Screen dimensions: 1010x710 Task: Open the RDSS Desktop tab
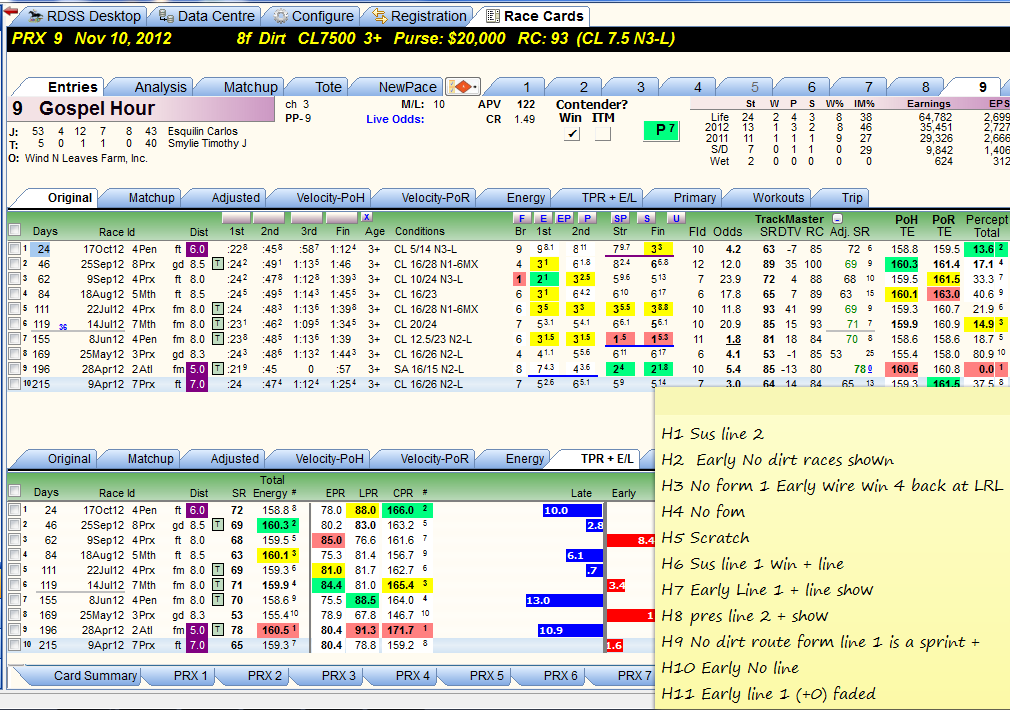(86, 16)
